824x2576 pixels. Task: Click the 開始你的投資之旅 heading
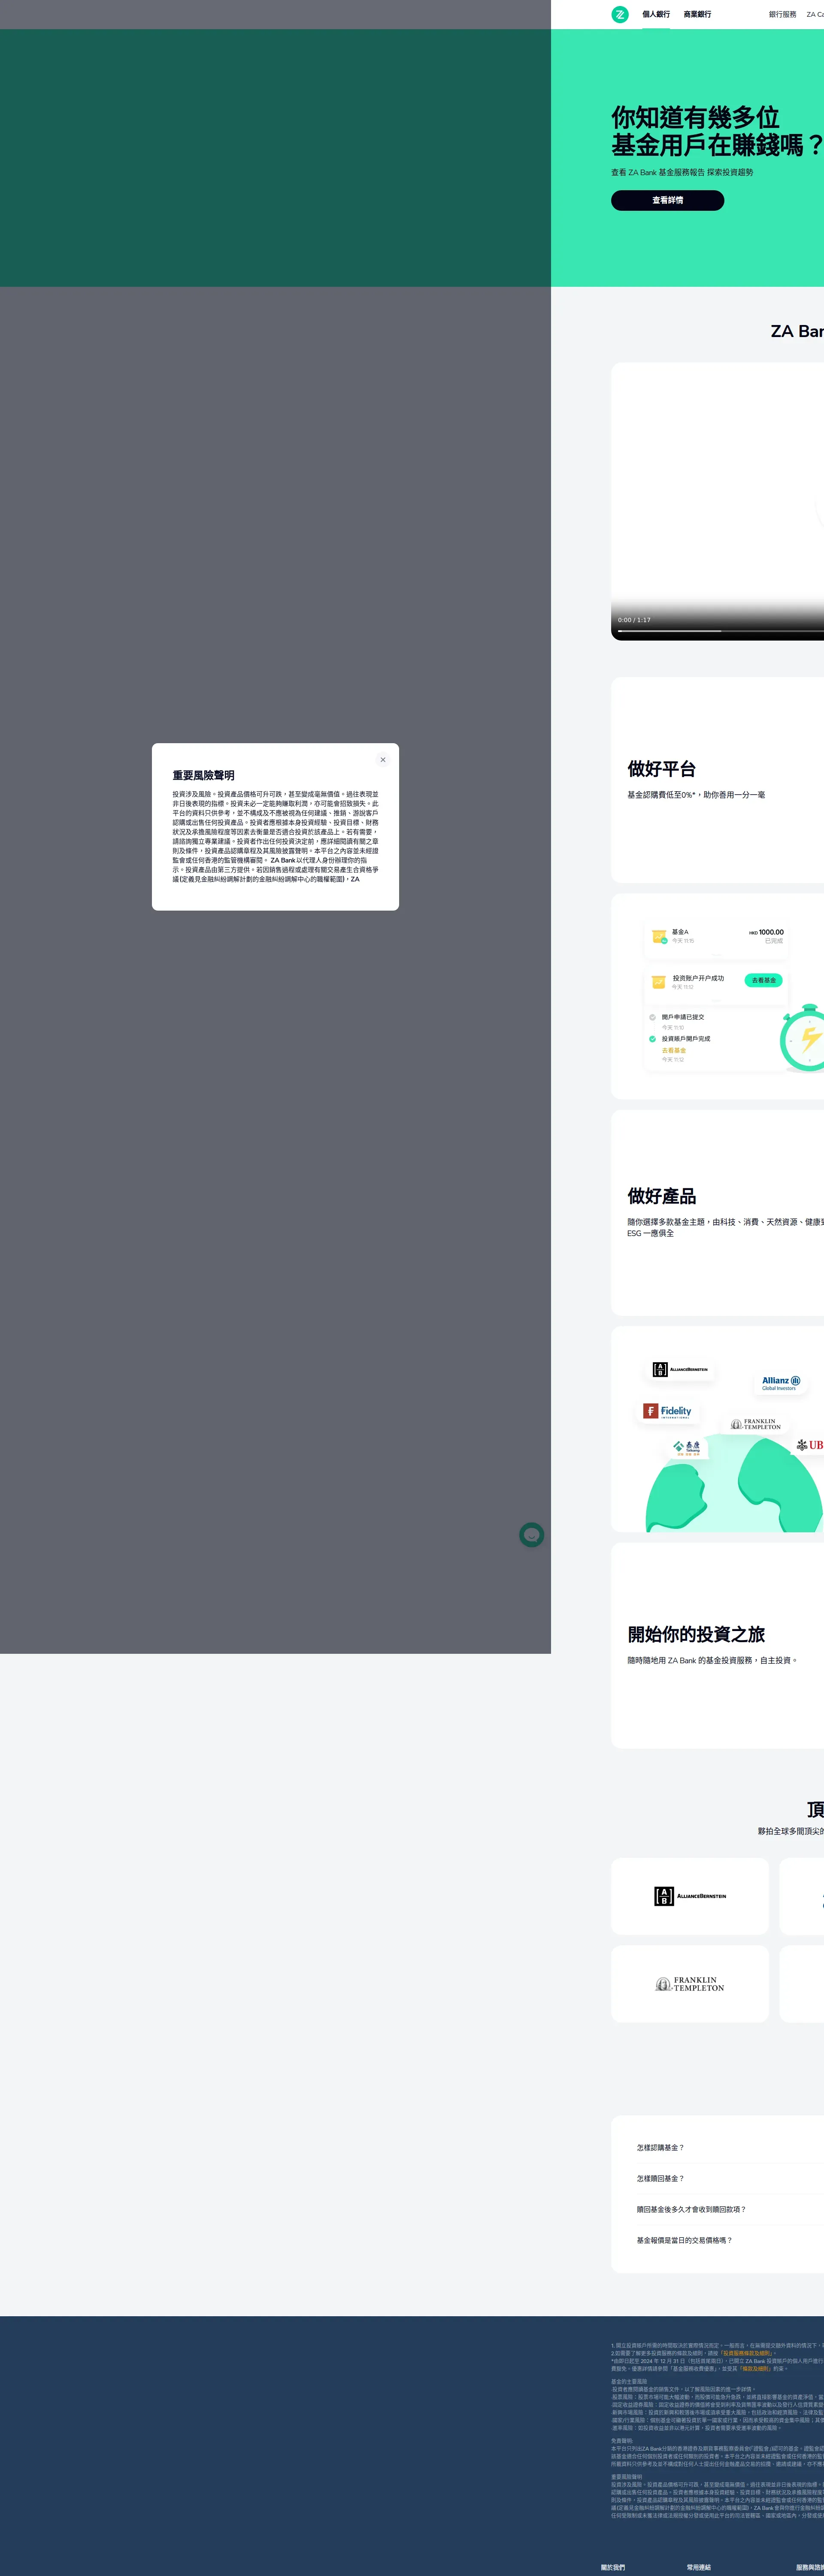696,1634
